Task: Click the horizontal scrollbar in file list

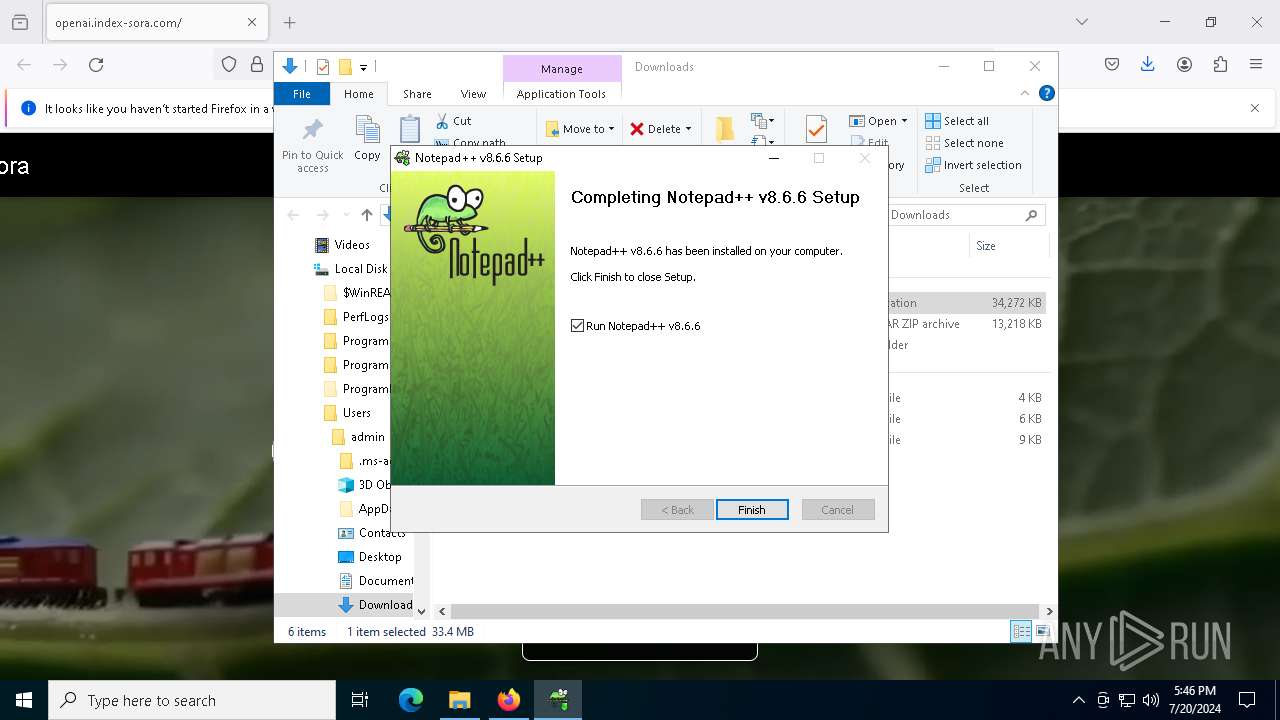Action: 745,611
